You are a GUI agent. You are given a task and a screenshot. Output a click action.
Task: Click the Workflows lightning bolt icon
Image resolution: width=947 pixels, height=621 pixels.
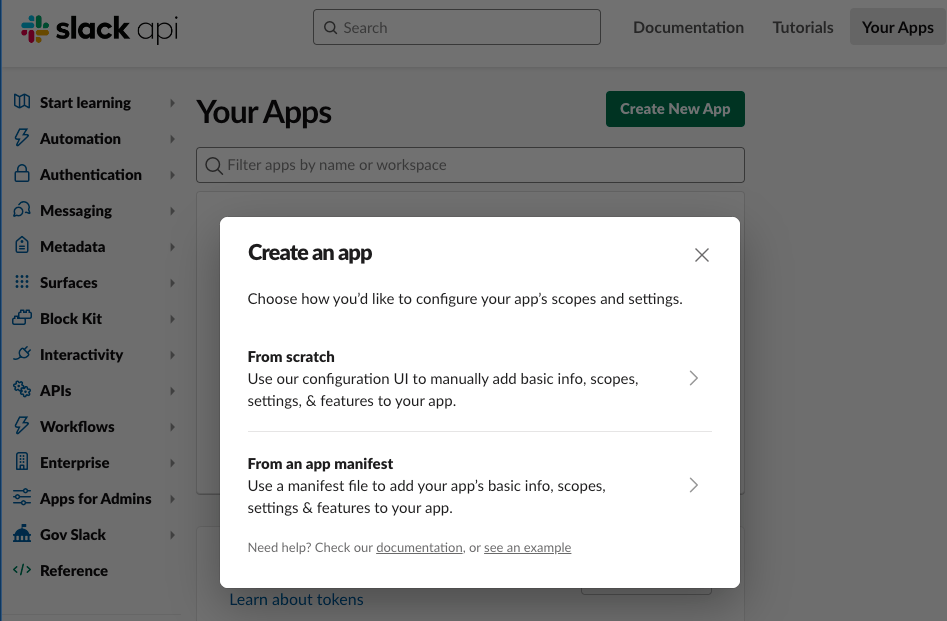[x=22, y=425]
